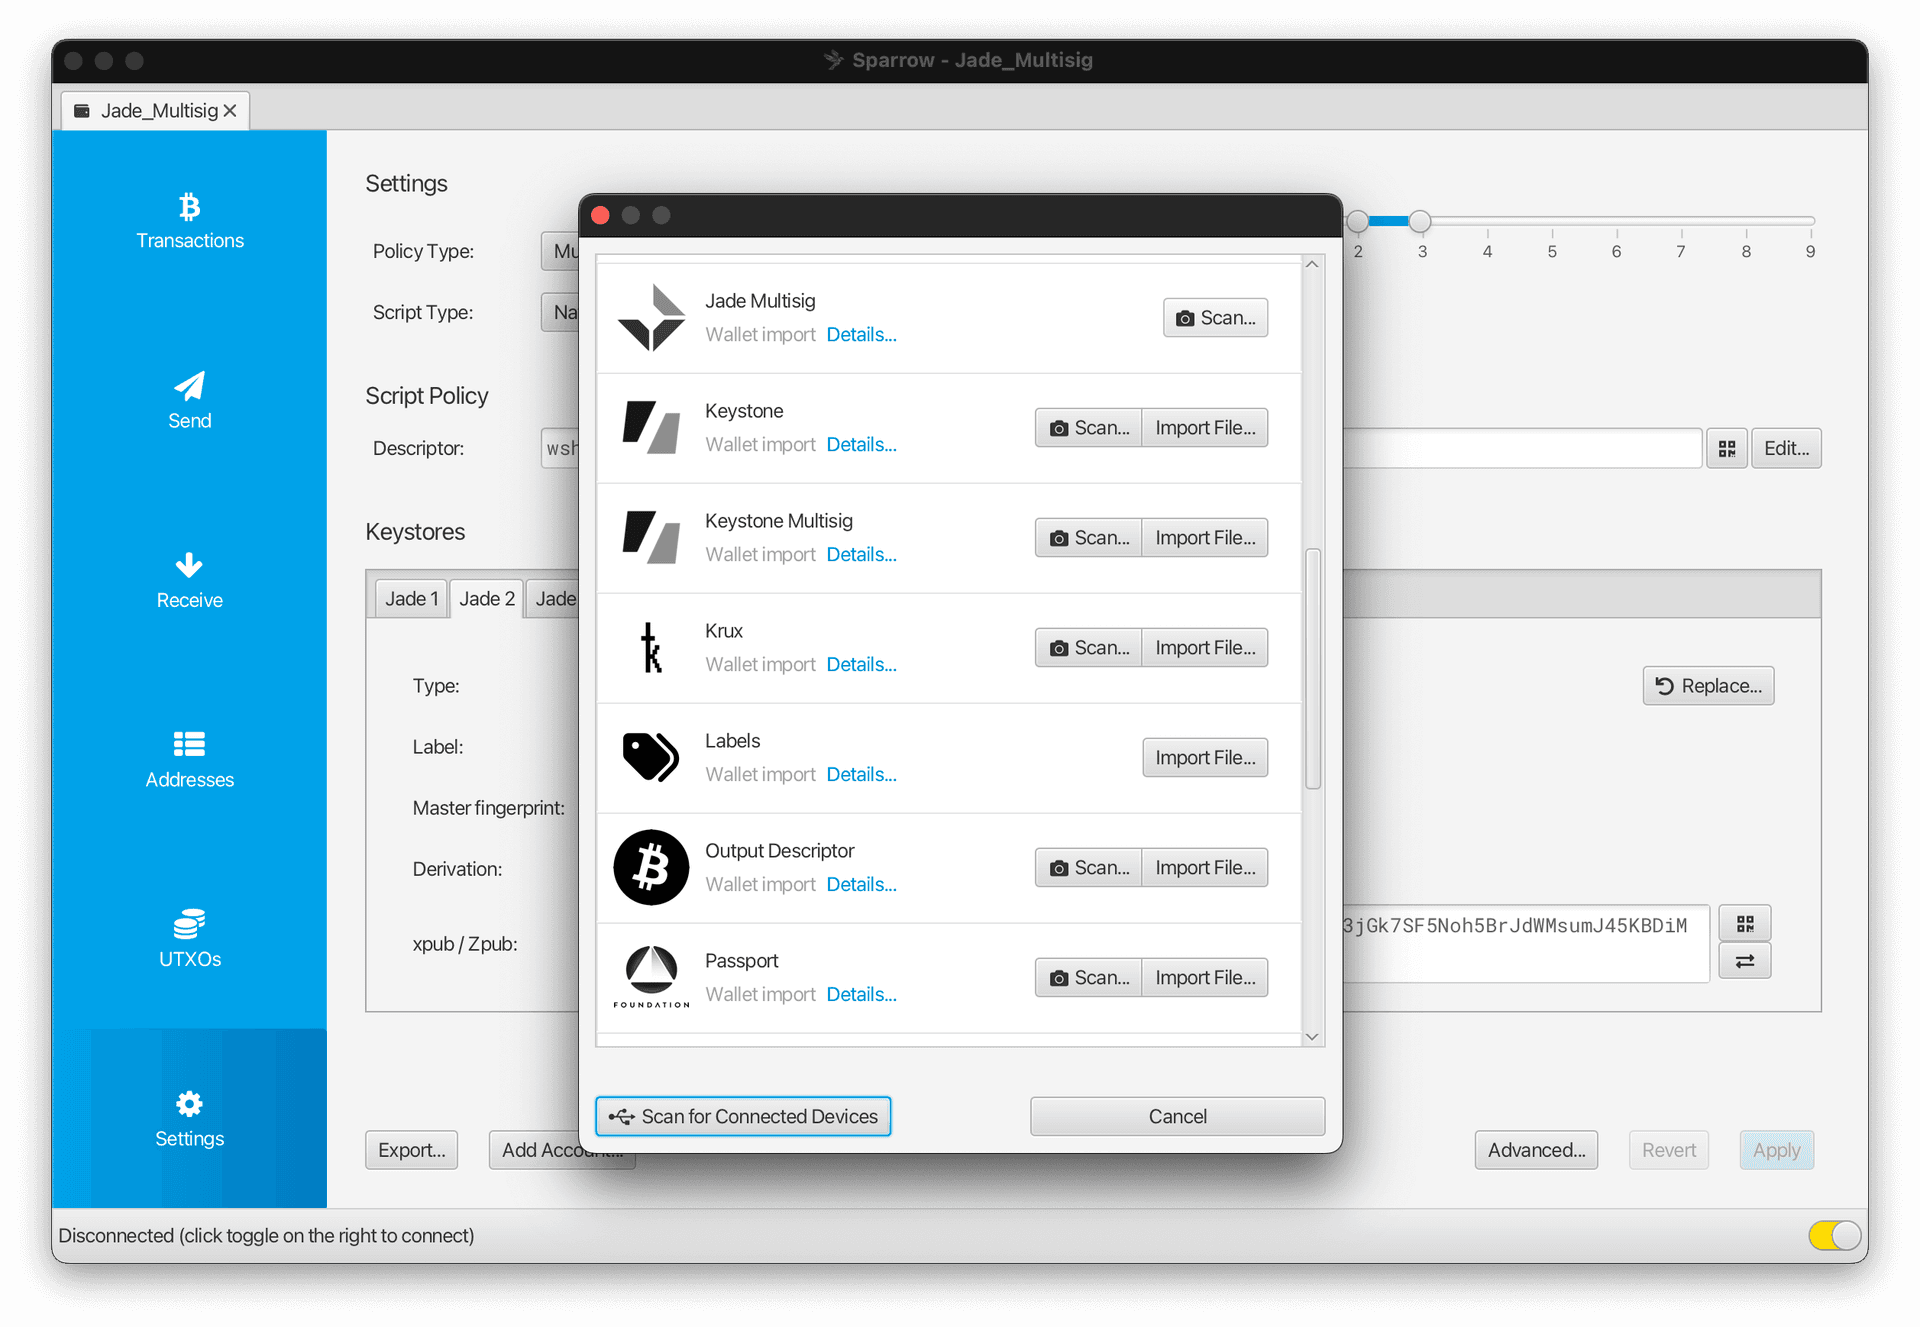Import file for Keystone
This screenshot has height=1327, width=1920.
pyautogui.click(x=1205, y=428)
